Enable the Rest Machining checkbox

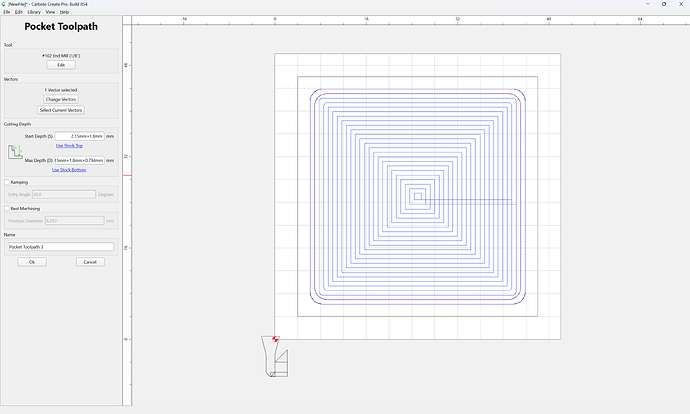(7, 209)
